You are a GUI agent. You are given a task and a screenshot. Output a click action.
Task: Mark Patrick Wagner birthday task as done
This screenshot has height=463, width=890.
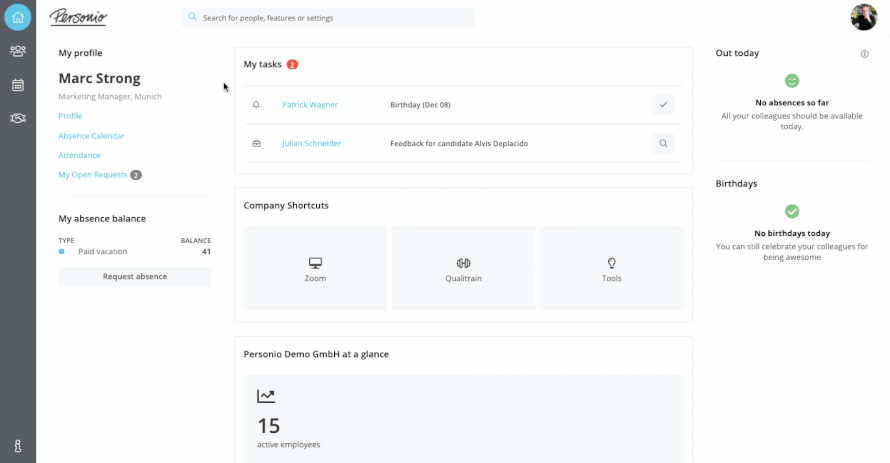[x=663, y=104]
